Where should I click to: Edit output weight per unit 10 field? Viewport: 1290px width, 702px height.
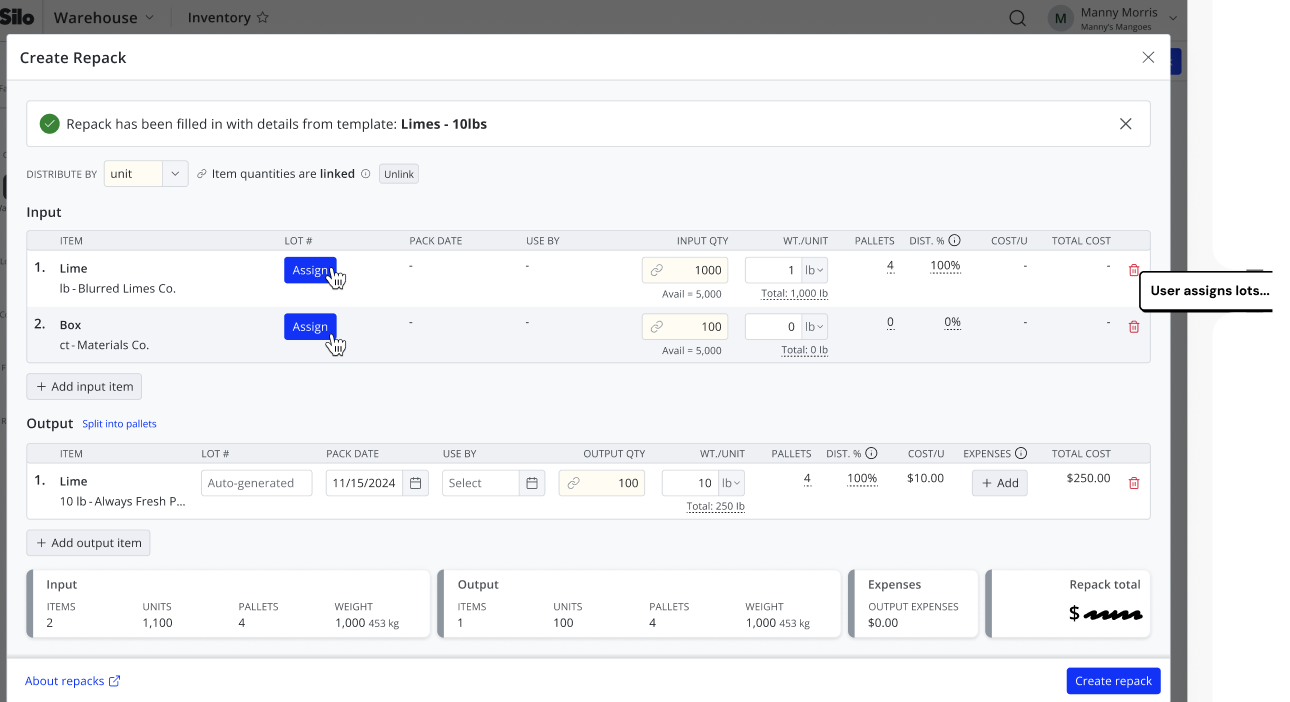tap(690, 483)
